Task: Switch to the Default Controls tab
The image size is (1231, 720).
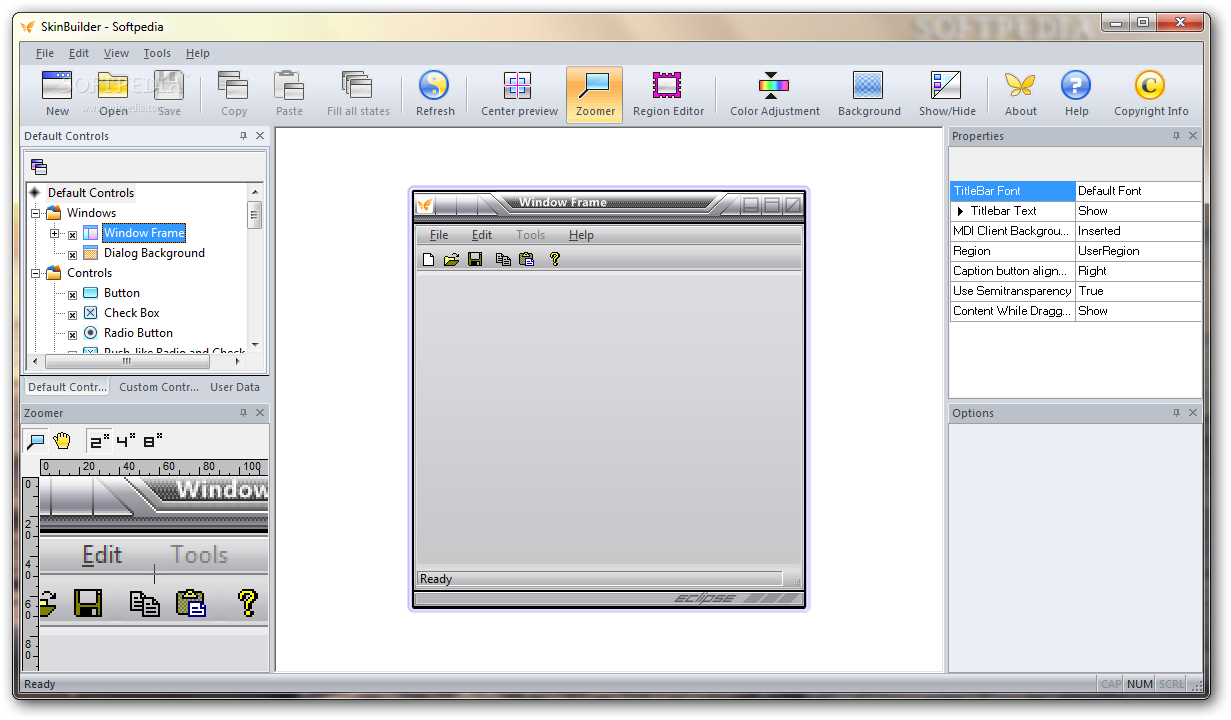Action: click(x=67, y=387)
